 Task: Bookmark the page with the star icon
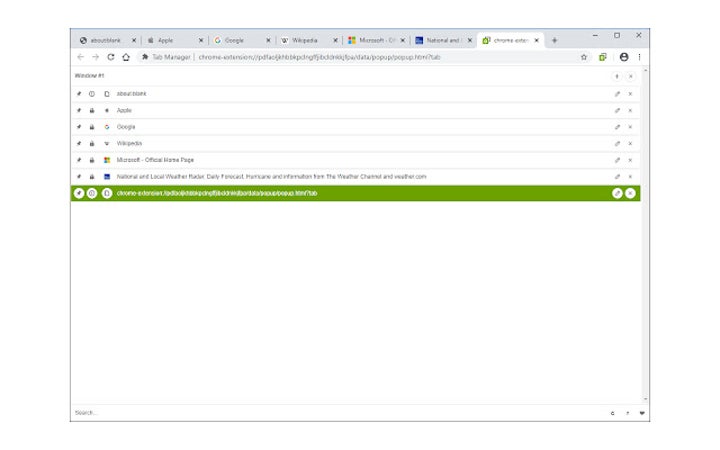pyautogui.click(x=584, y=57)
